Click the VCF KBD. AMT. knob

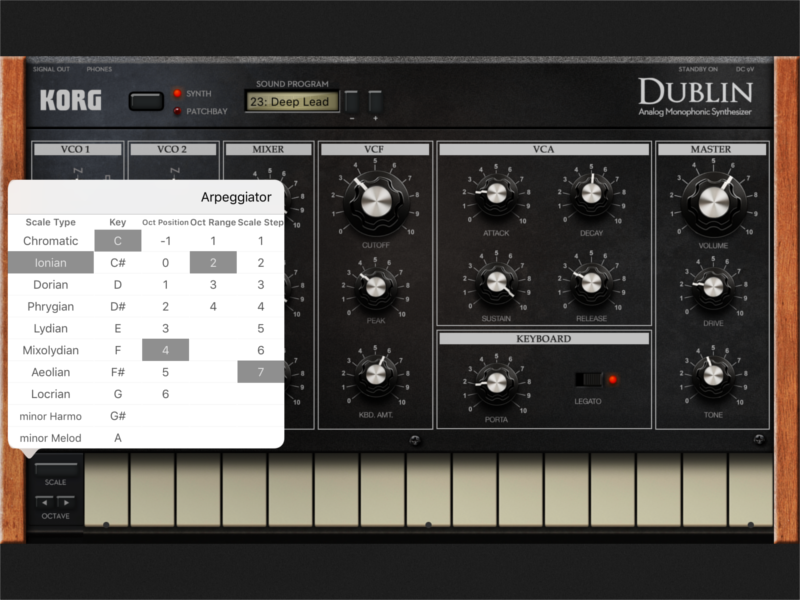376,375
